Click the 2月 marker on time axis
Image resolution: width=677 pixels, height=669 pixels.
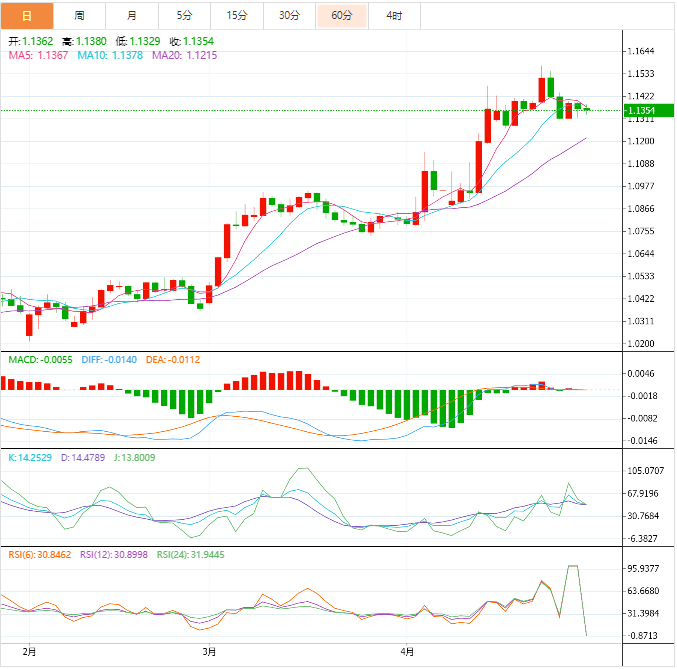[x=29, y=650]
